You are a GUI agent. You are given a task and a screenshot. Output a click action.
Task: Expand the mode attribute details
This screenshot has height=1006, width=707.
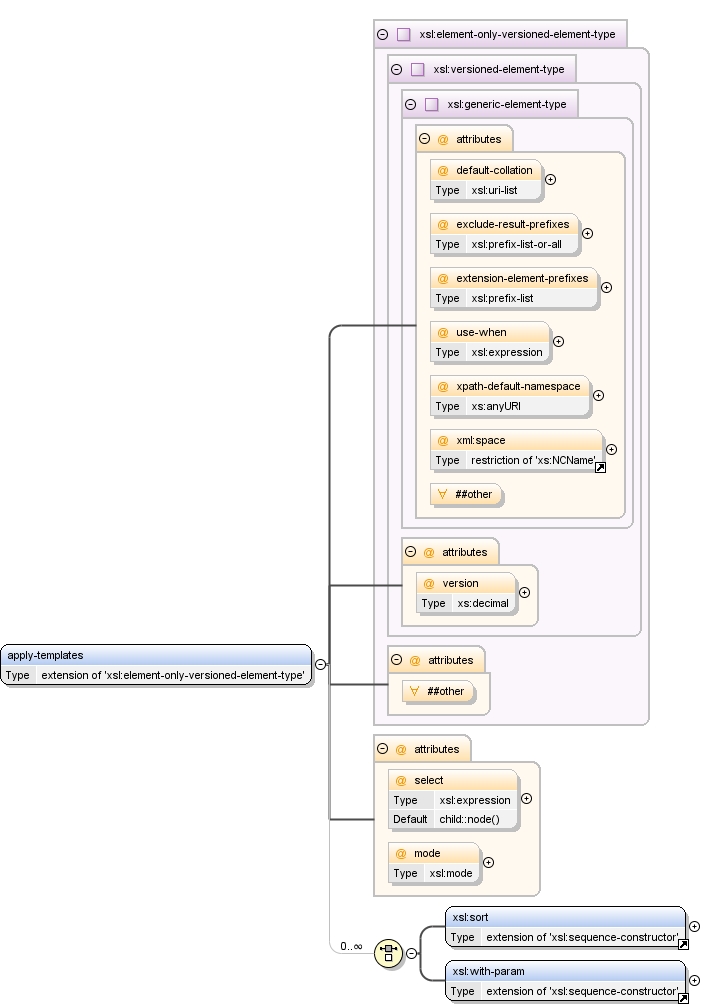488,862
